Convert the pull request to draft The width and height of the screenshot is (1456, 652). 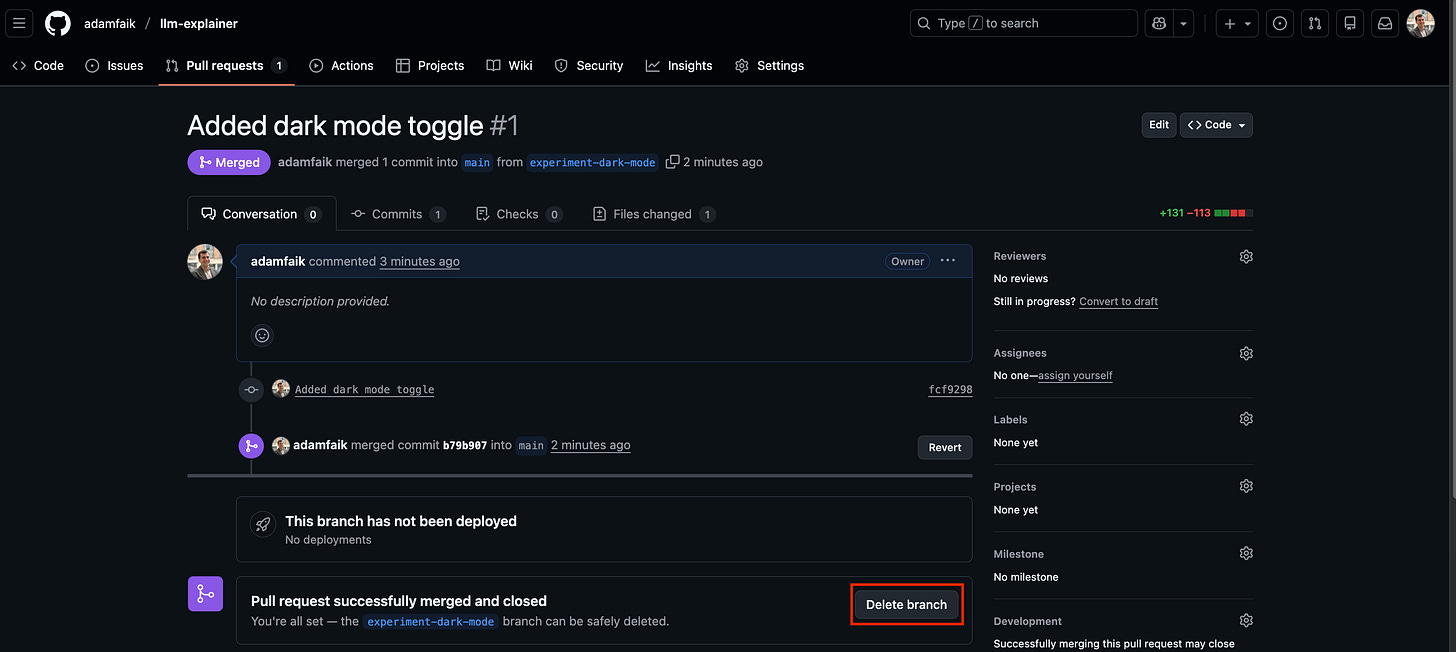1118,301
